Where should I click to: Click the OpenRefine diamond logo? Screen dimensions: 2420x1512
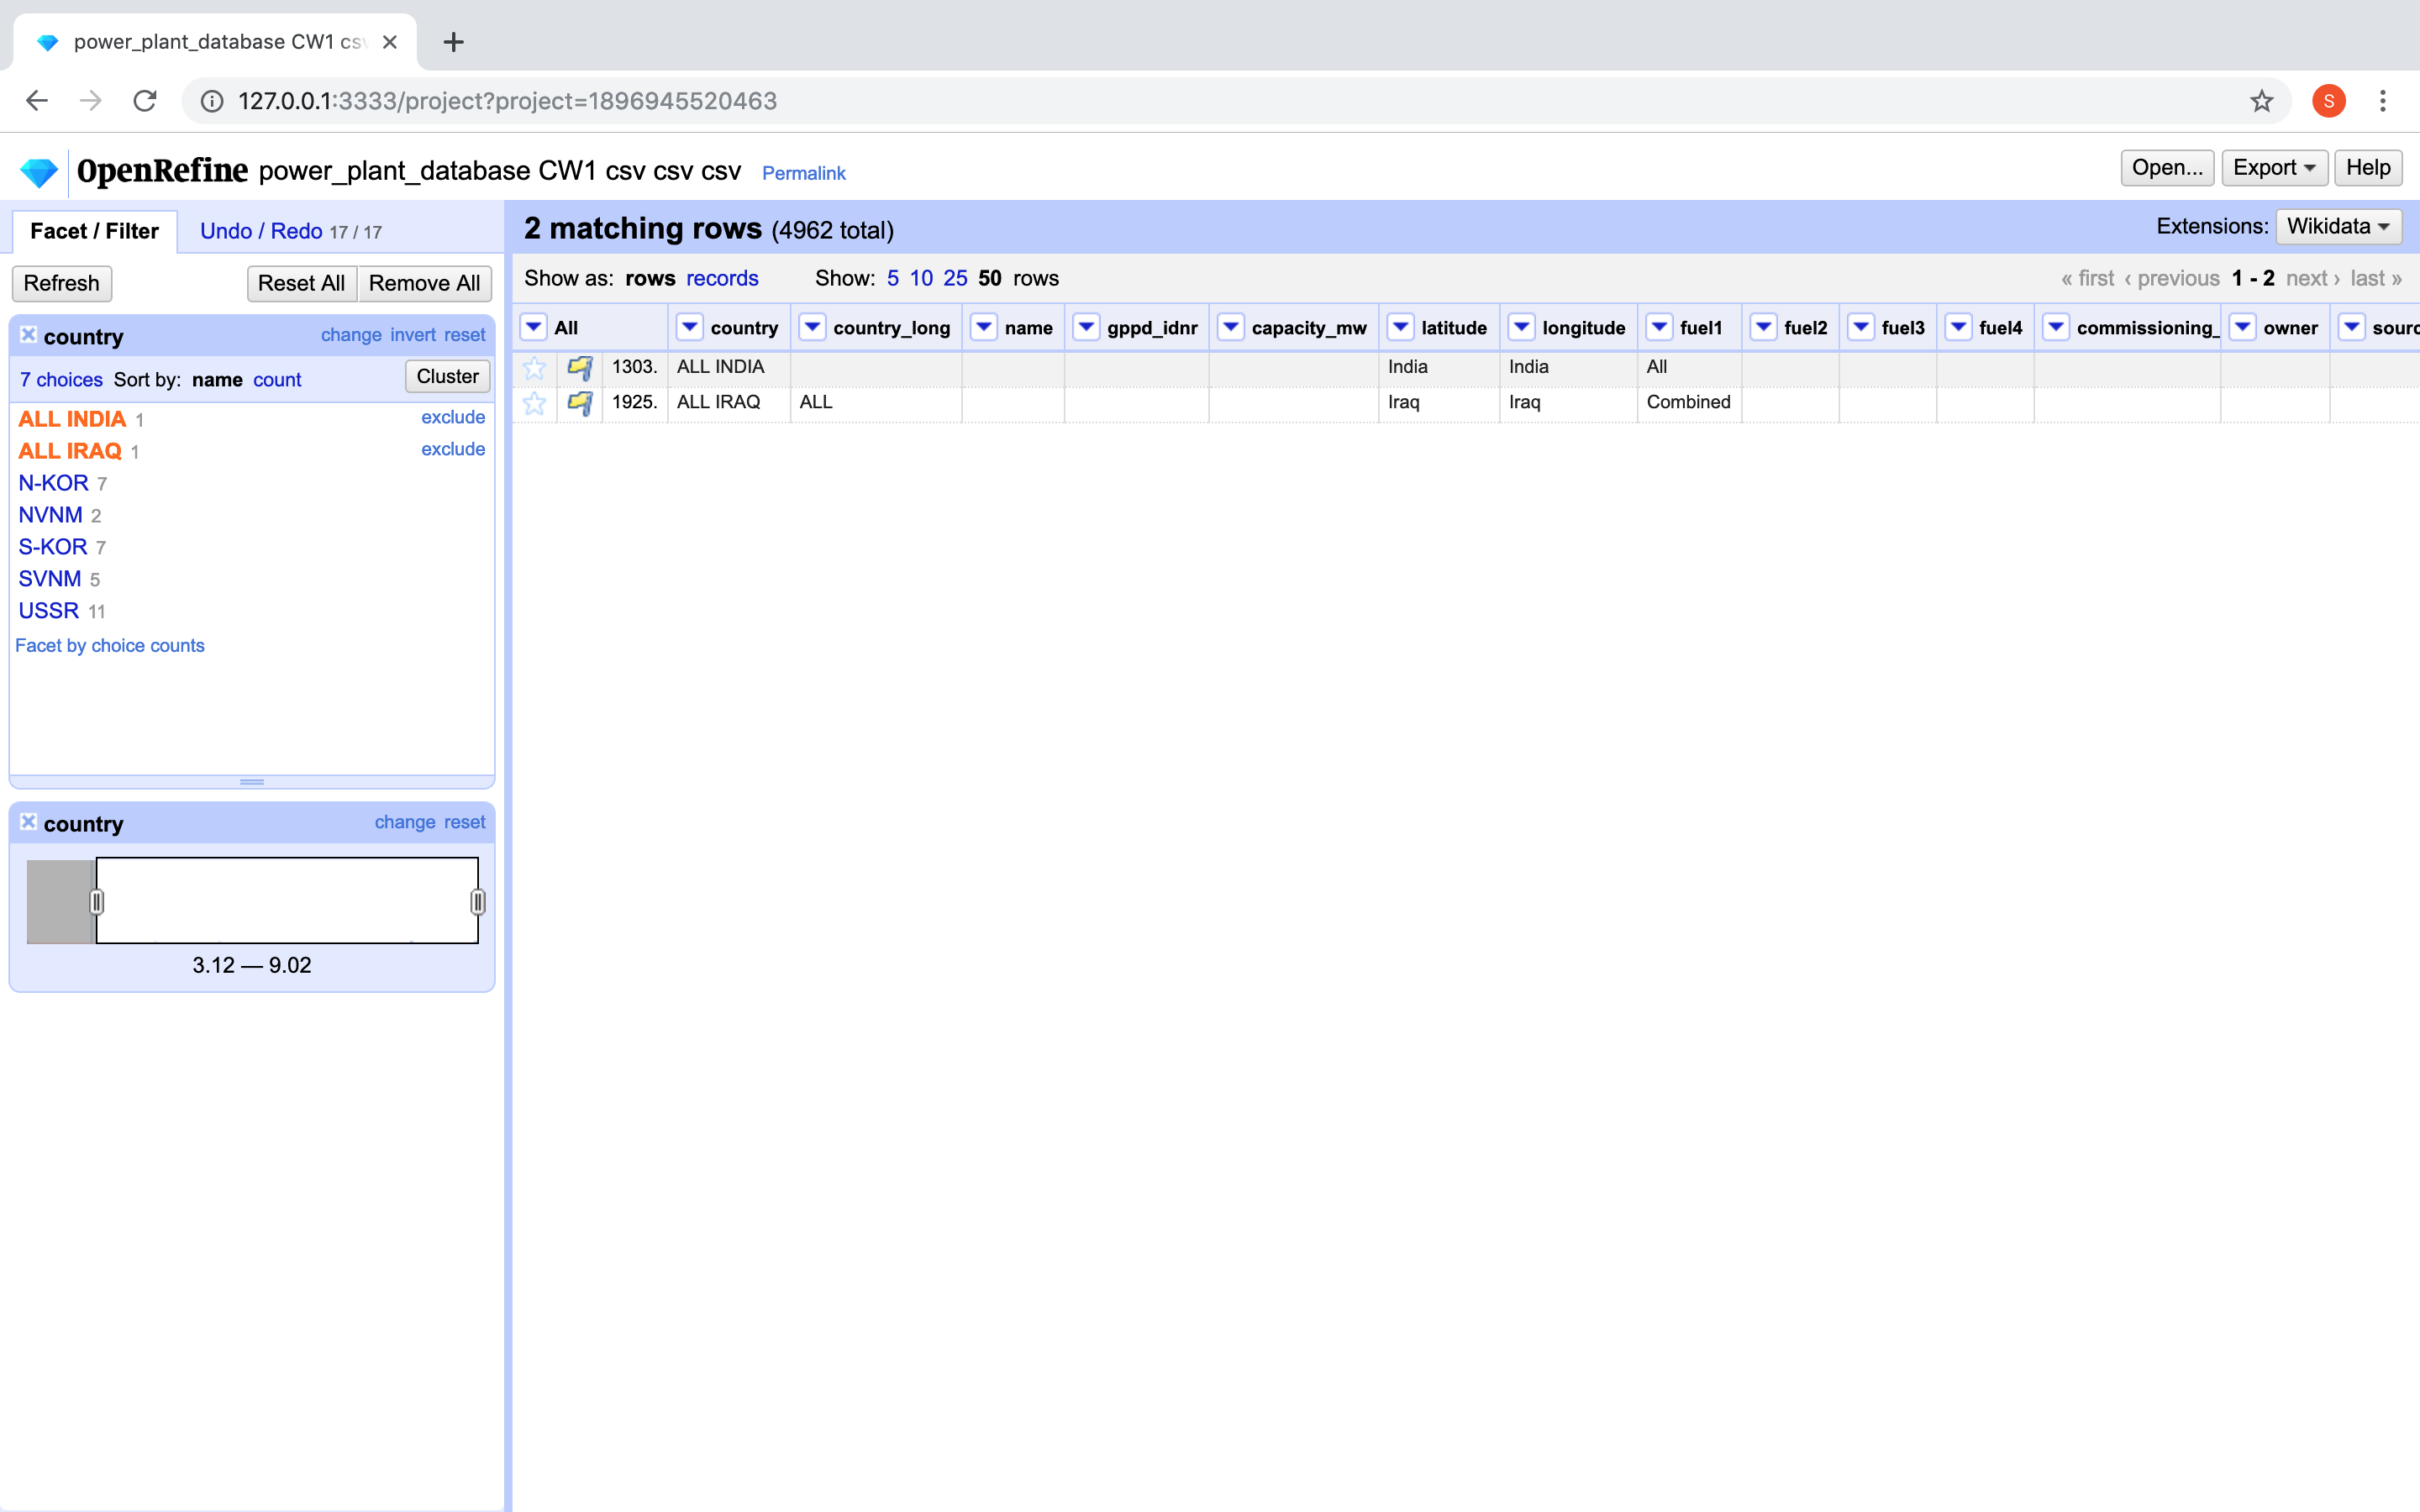(x=39, y=172)
